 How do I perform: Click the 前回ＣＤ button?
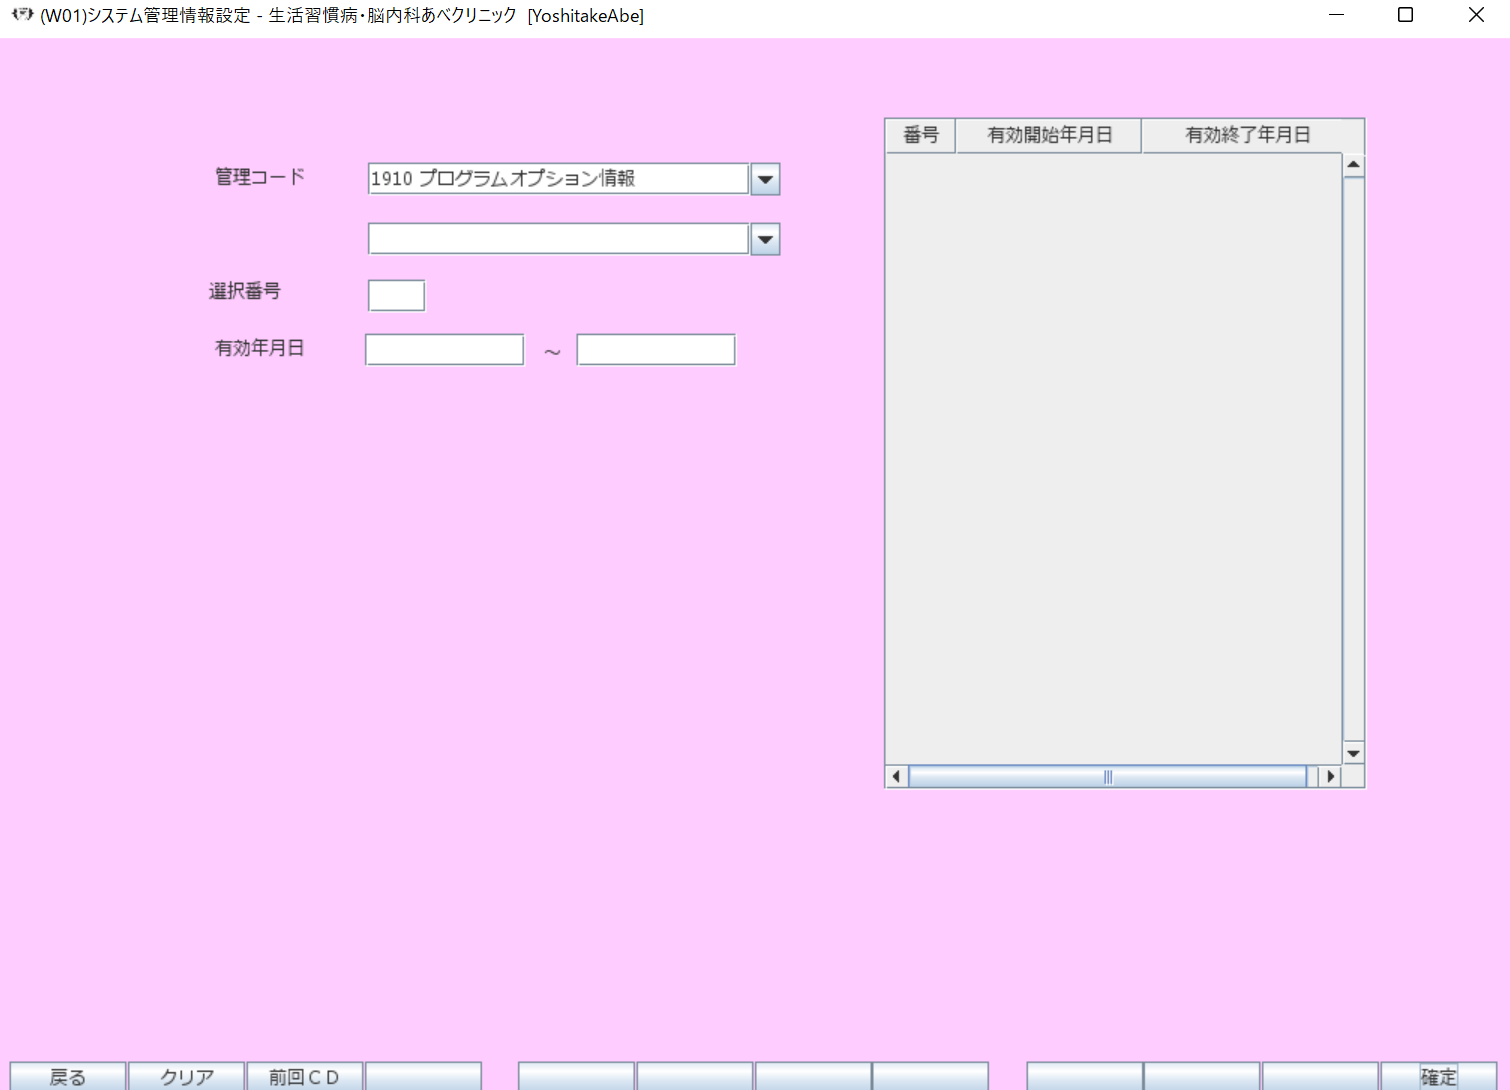(304, 1076)
